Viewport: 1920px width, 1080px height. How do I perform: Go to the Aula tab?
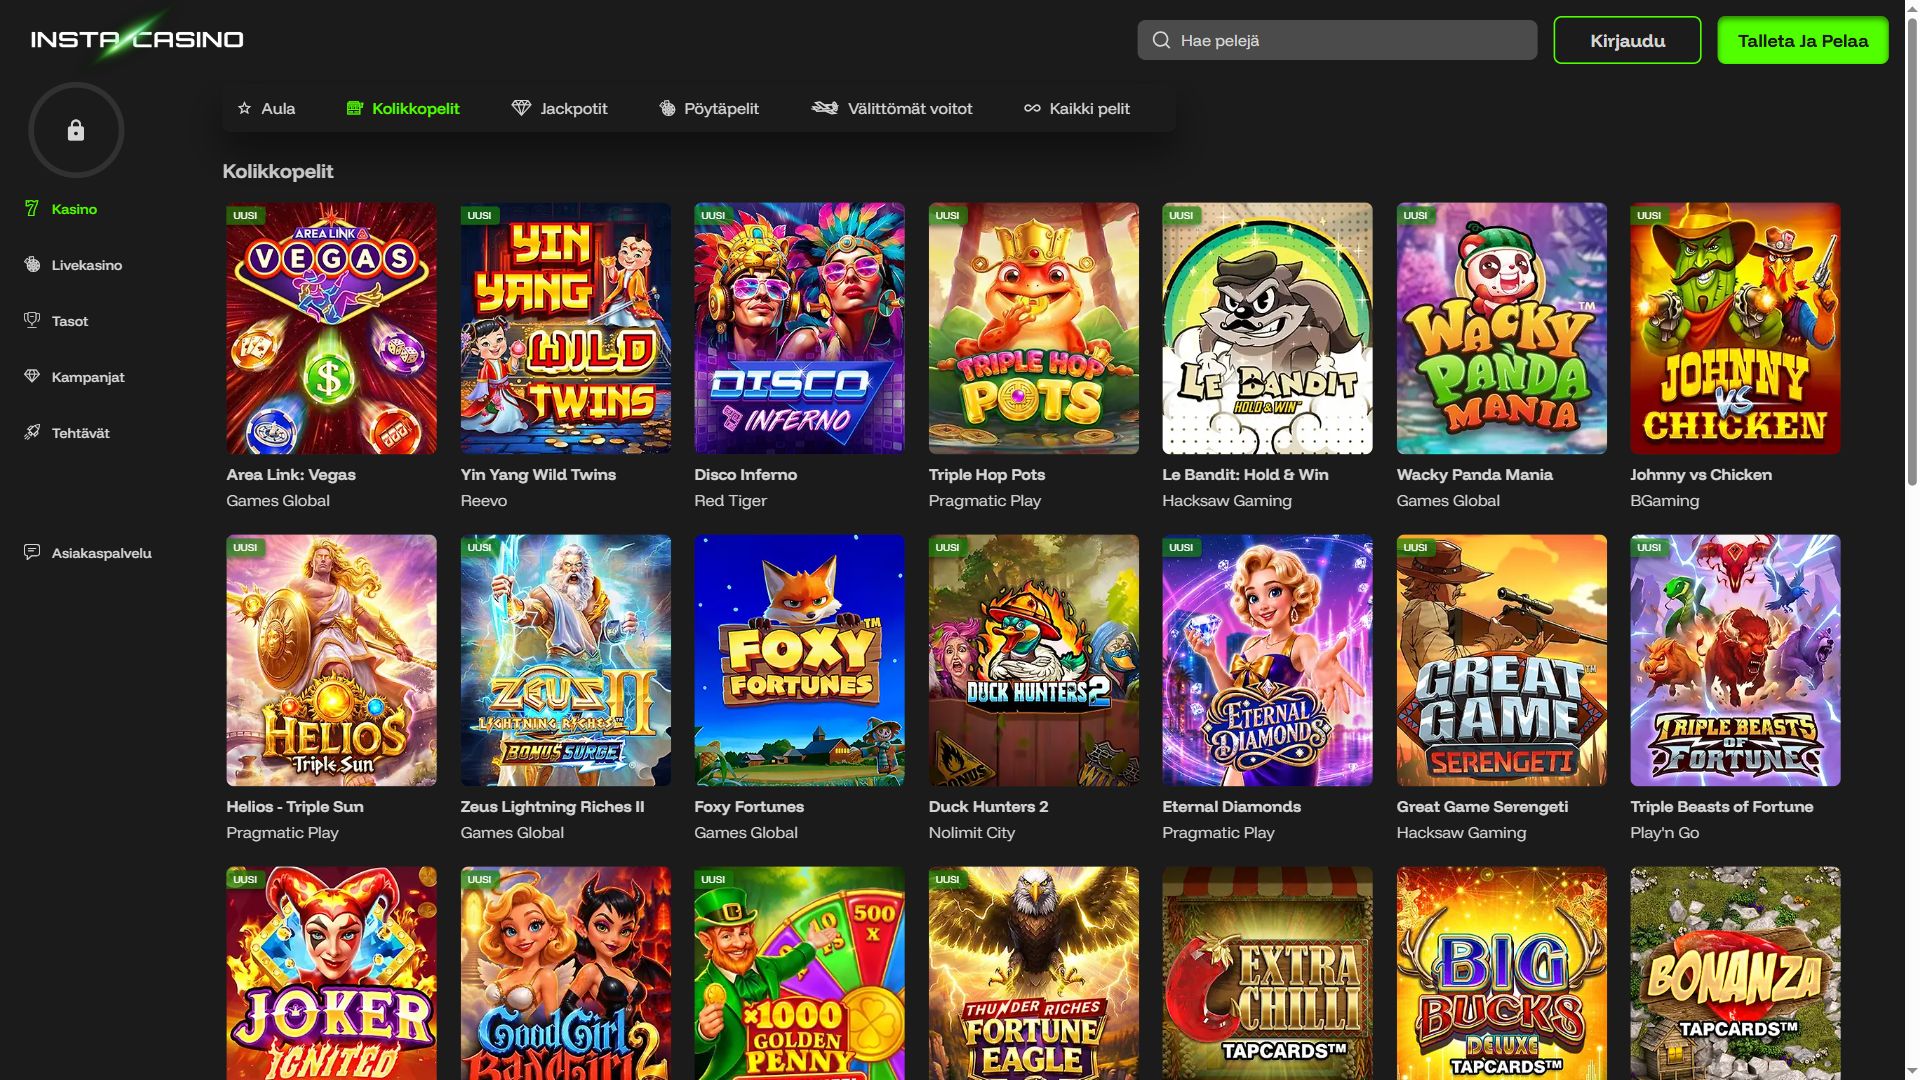click(266, 108)
